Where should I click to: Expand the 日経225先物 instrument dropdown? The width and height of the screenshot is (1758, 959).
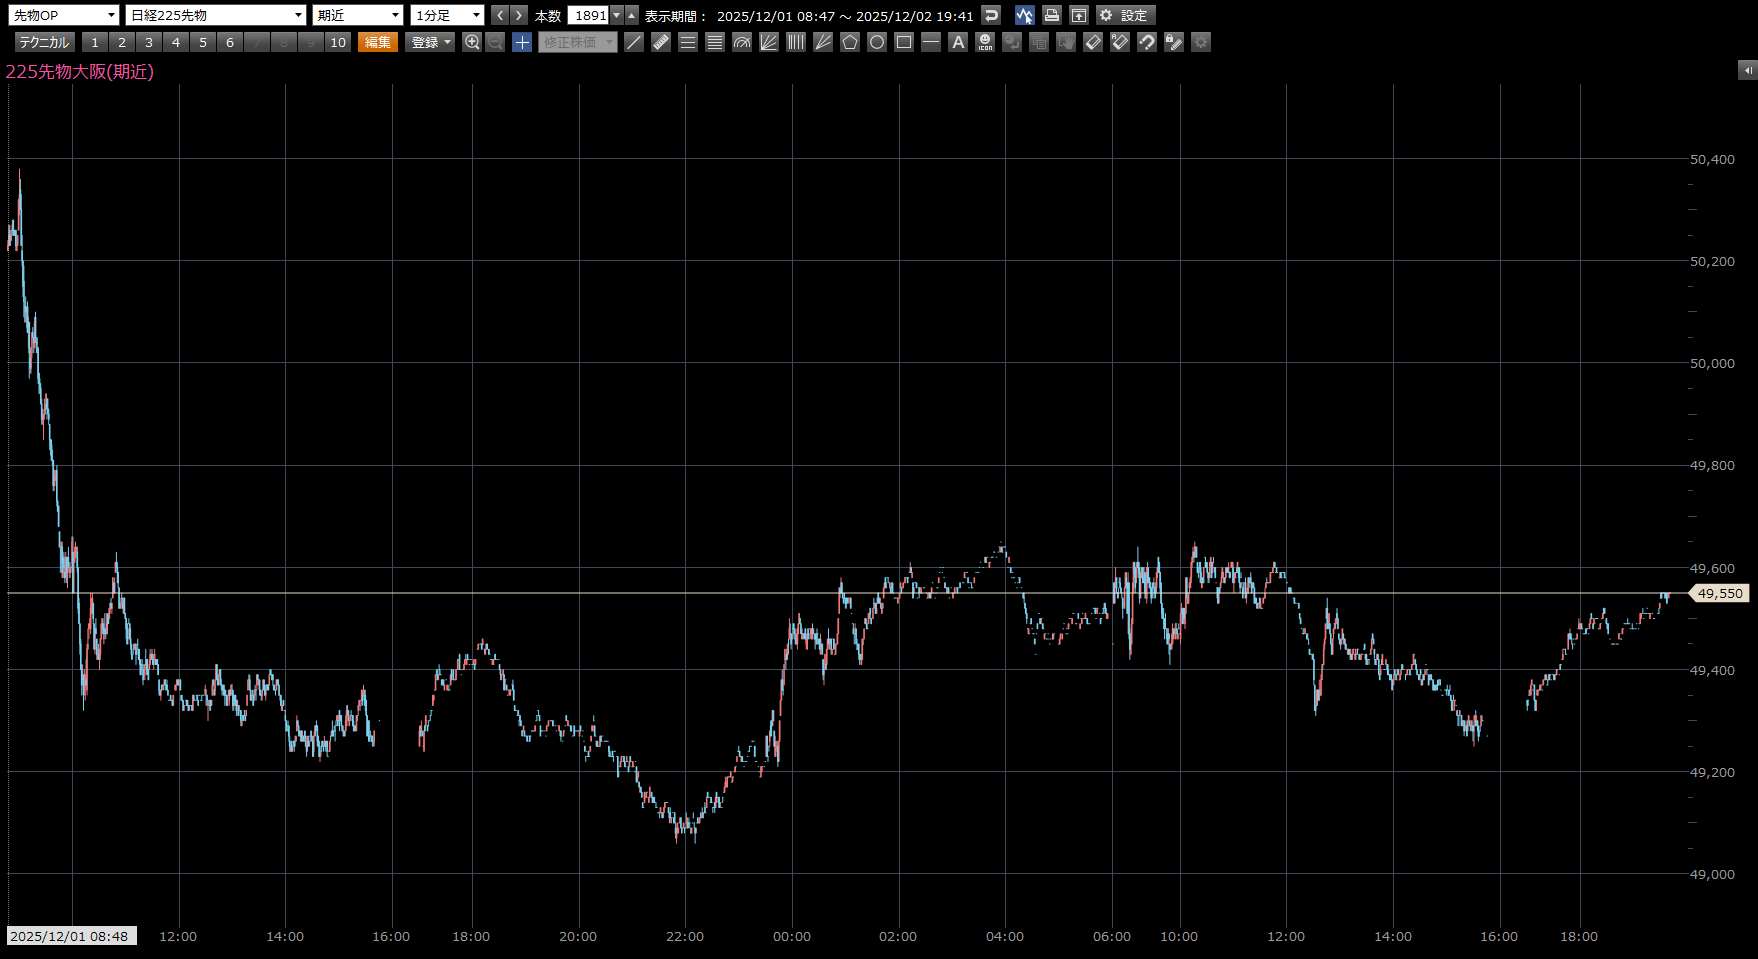pos(216,15)
